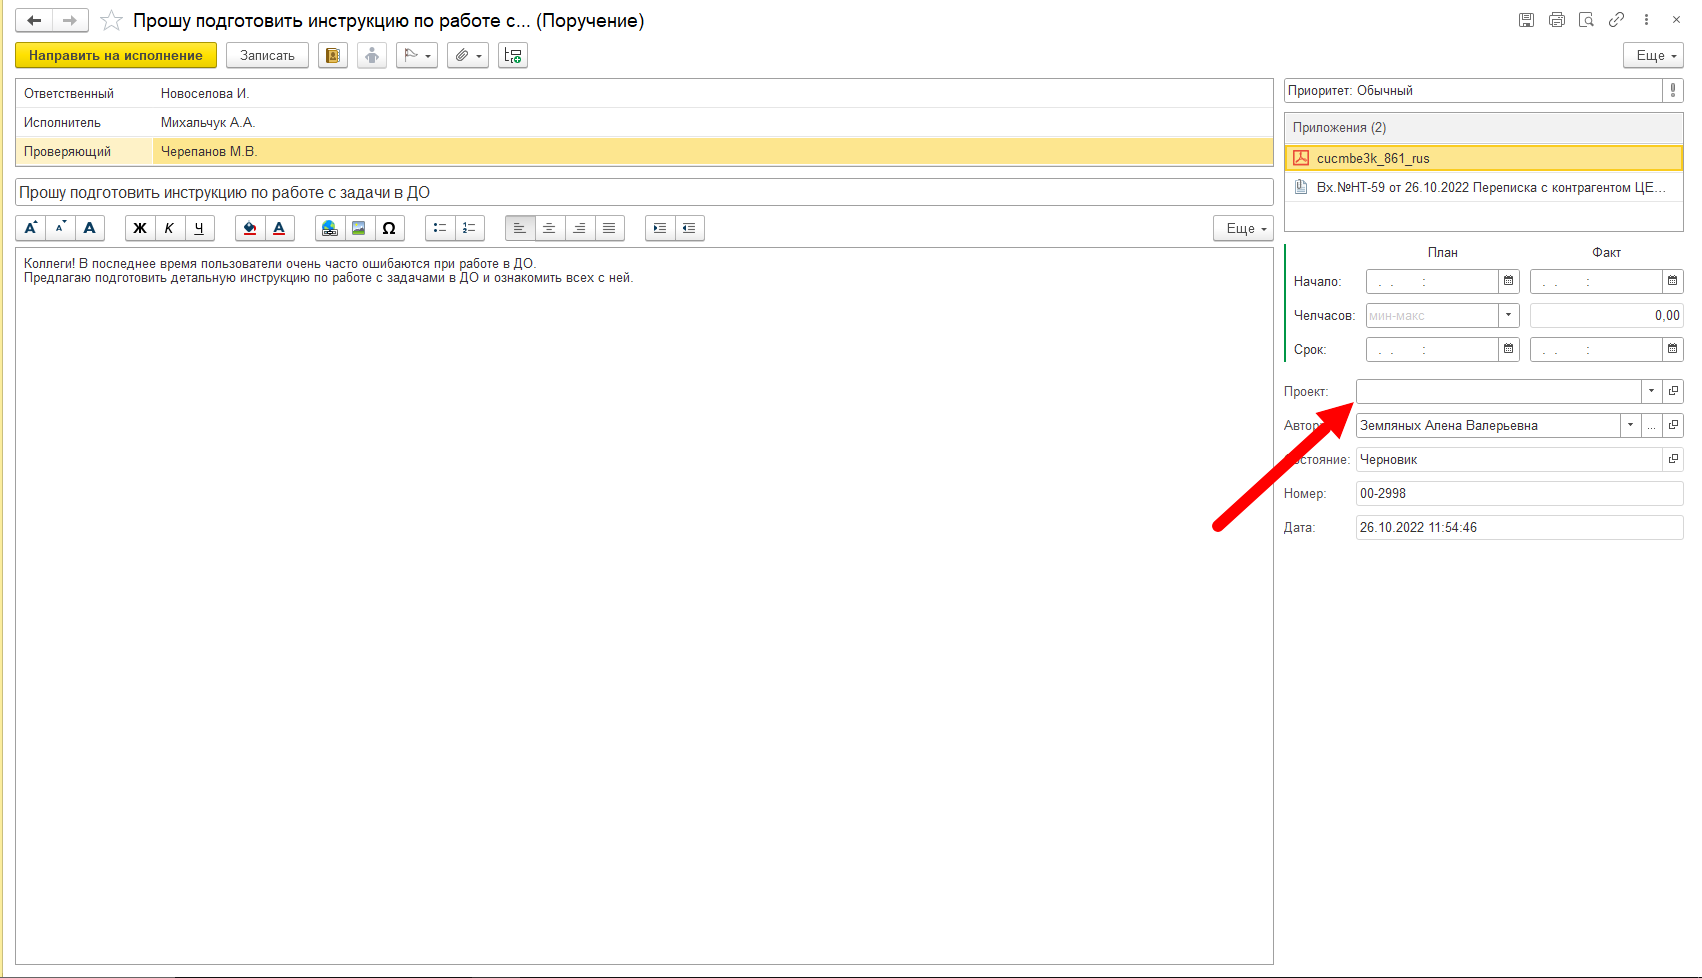Toggle italic (К) formatting
The image size is (1702, 978).
click(169, 228)
